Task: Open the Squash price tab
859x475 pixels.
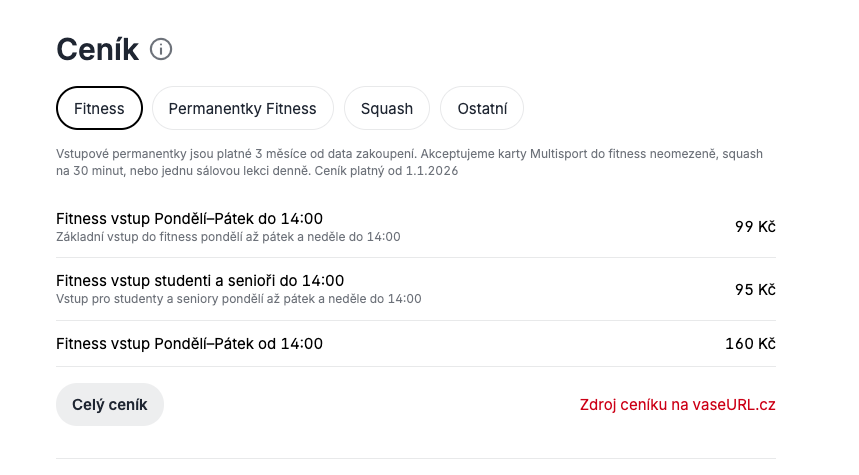Action: 387,109
